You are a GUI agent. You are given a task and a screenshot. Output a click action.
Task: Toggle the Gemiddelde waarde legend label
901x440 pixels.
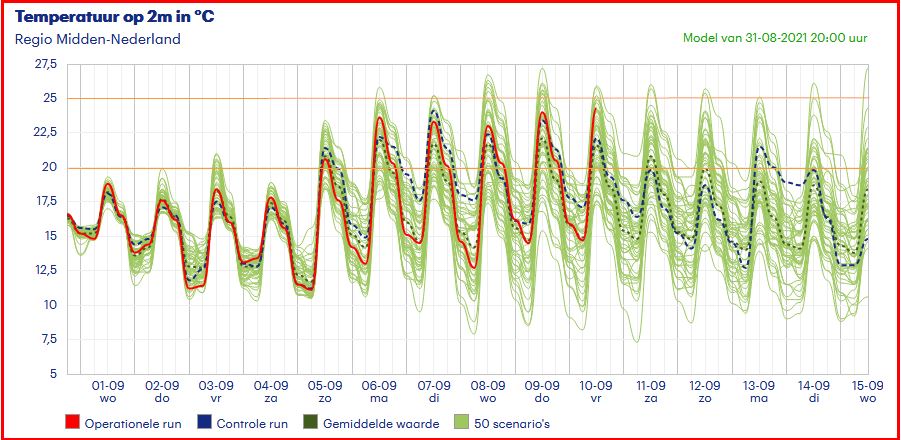point(380,424)
